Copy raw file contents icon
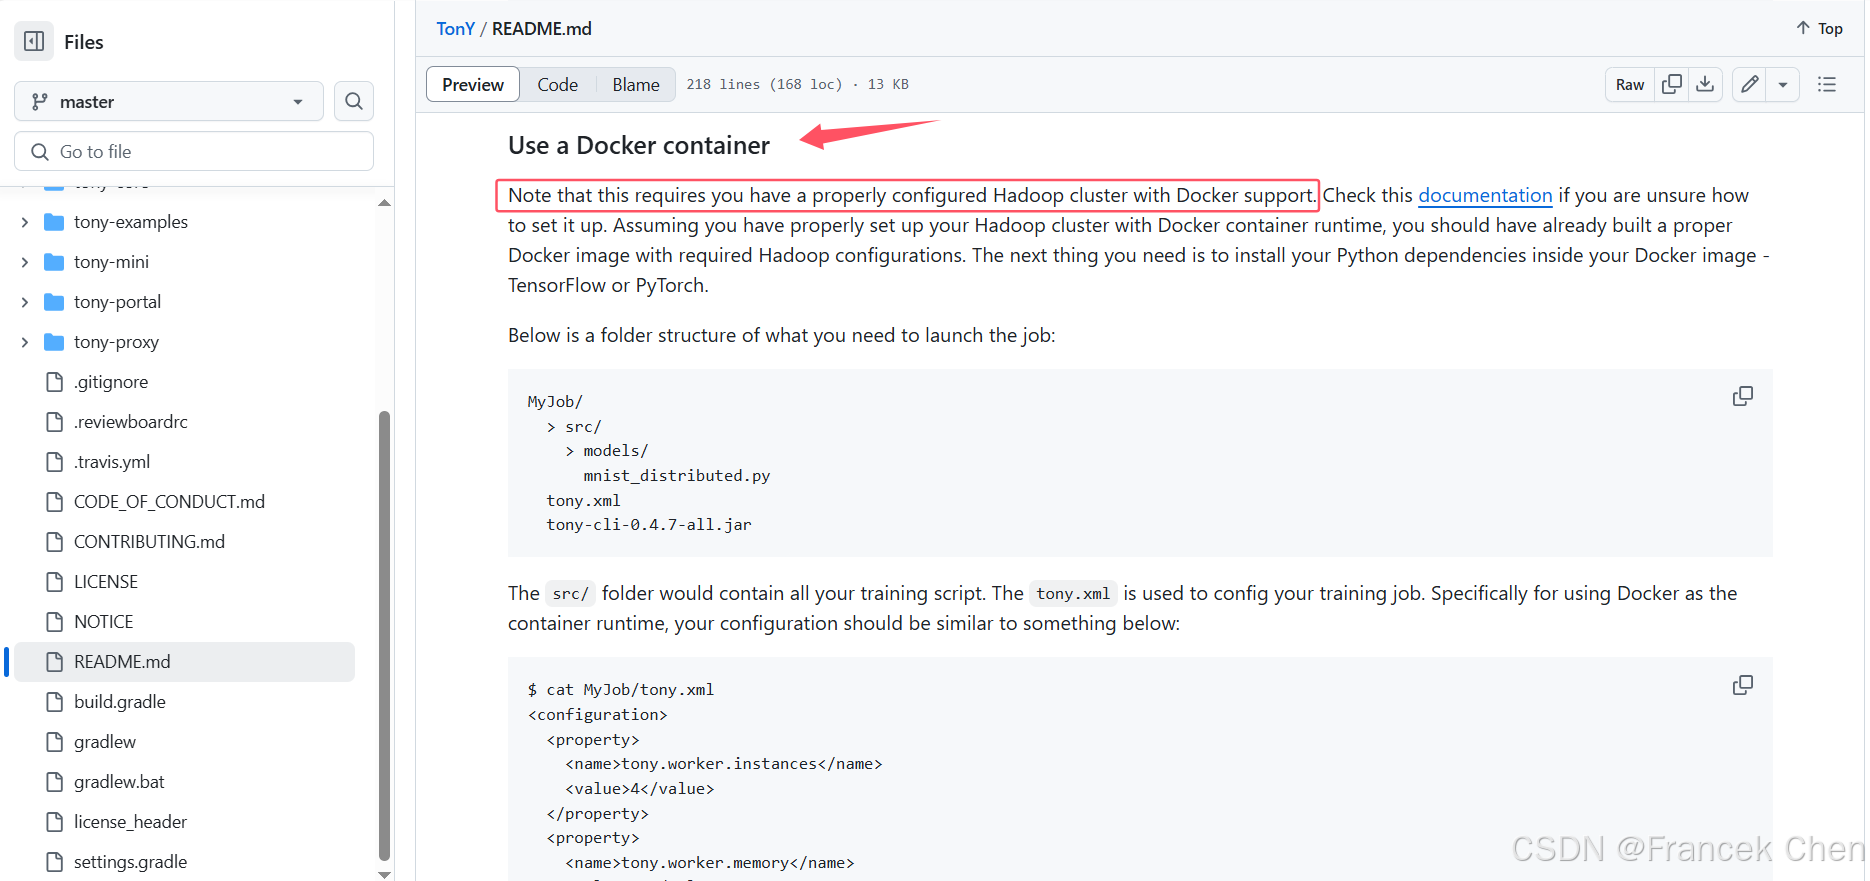 pos(1671,85)
